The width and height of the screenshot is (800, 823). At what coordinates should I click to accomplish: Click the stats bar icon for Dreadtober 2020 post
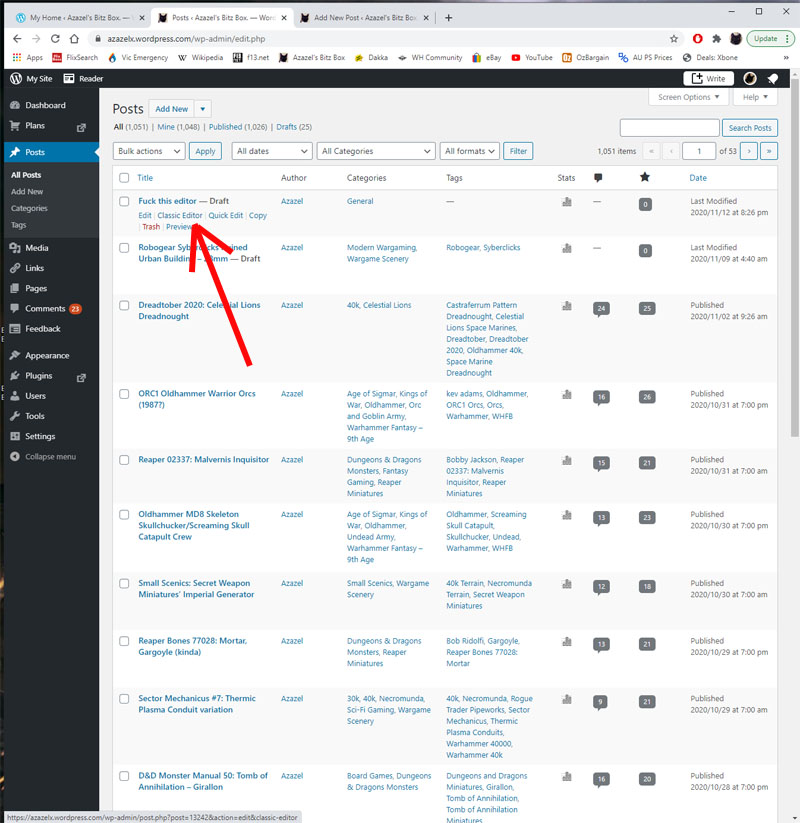tap(567, 307)
